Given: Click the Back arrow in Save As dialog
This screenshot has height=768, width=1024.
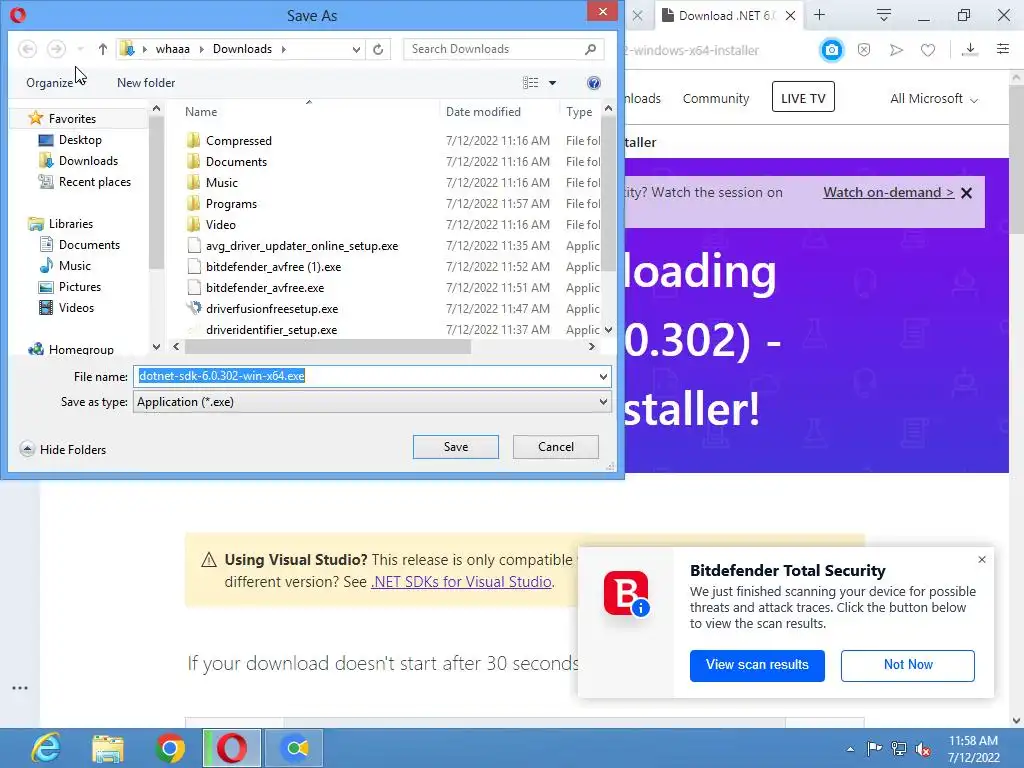Looking at the screenshot, I should 27,49.
